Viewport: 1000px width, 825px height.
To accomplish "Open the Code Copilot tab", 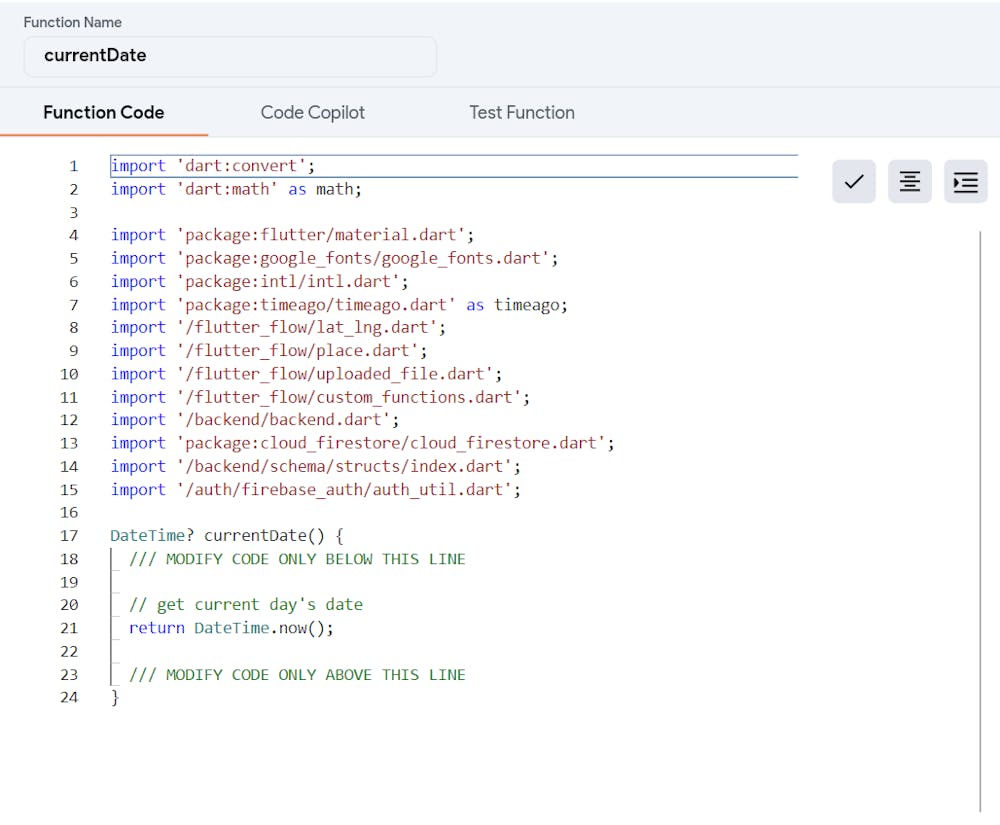I will pyautogui.click(x=312, y=112).
